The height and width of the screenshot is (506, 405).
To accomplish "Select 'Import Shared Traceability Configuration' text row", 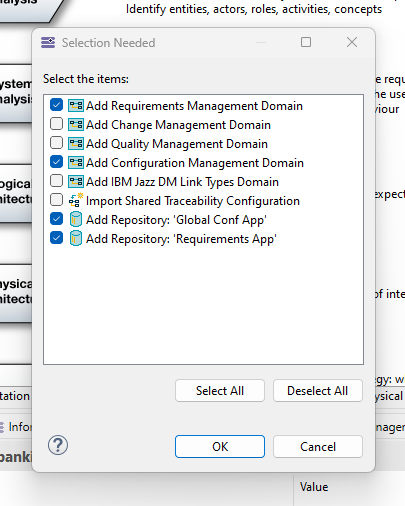I will tap(193, 201).
